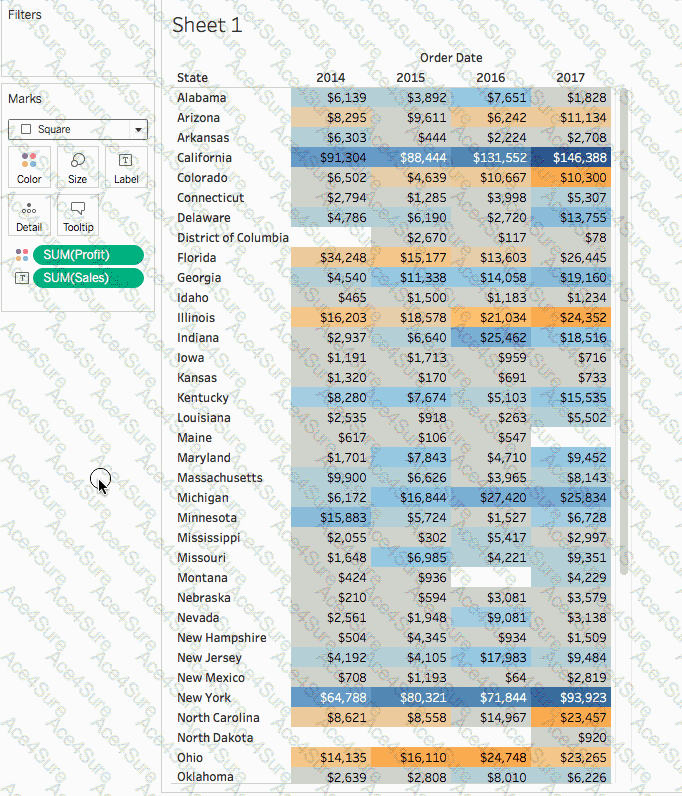The width and height of the screenshot is (682, 796).
Task: Click the New York row label
Action: pos(203,698)
